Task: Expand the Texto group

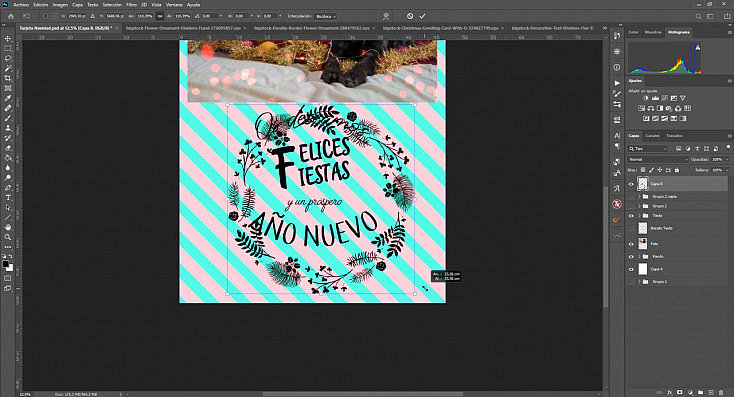Action: pos(639,216)
